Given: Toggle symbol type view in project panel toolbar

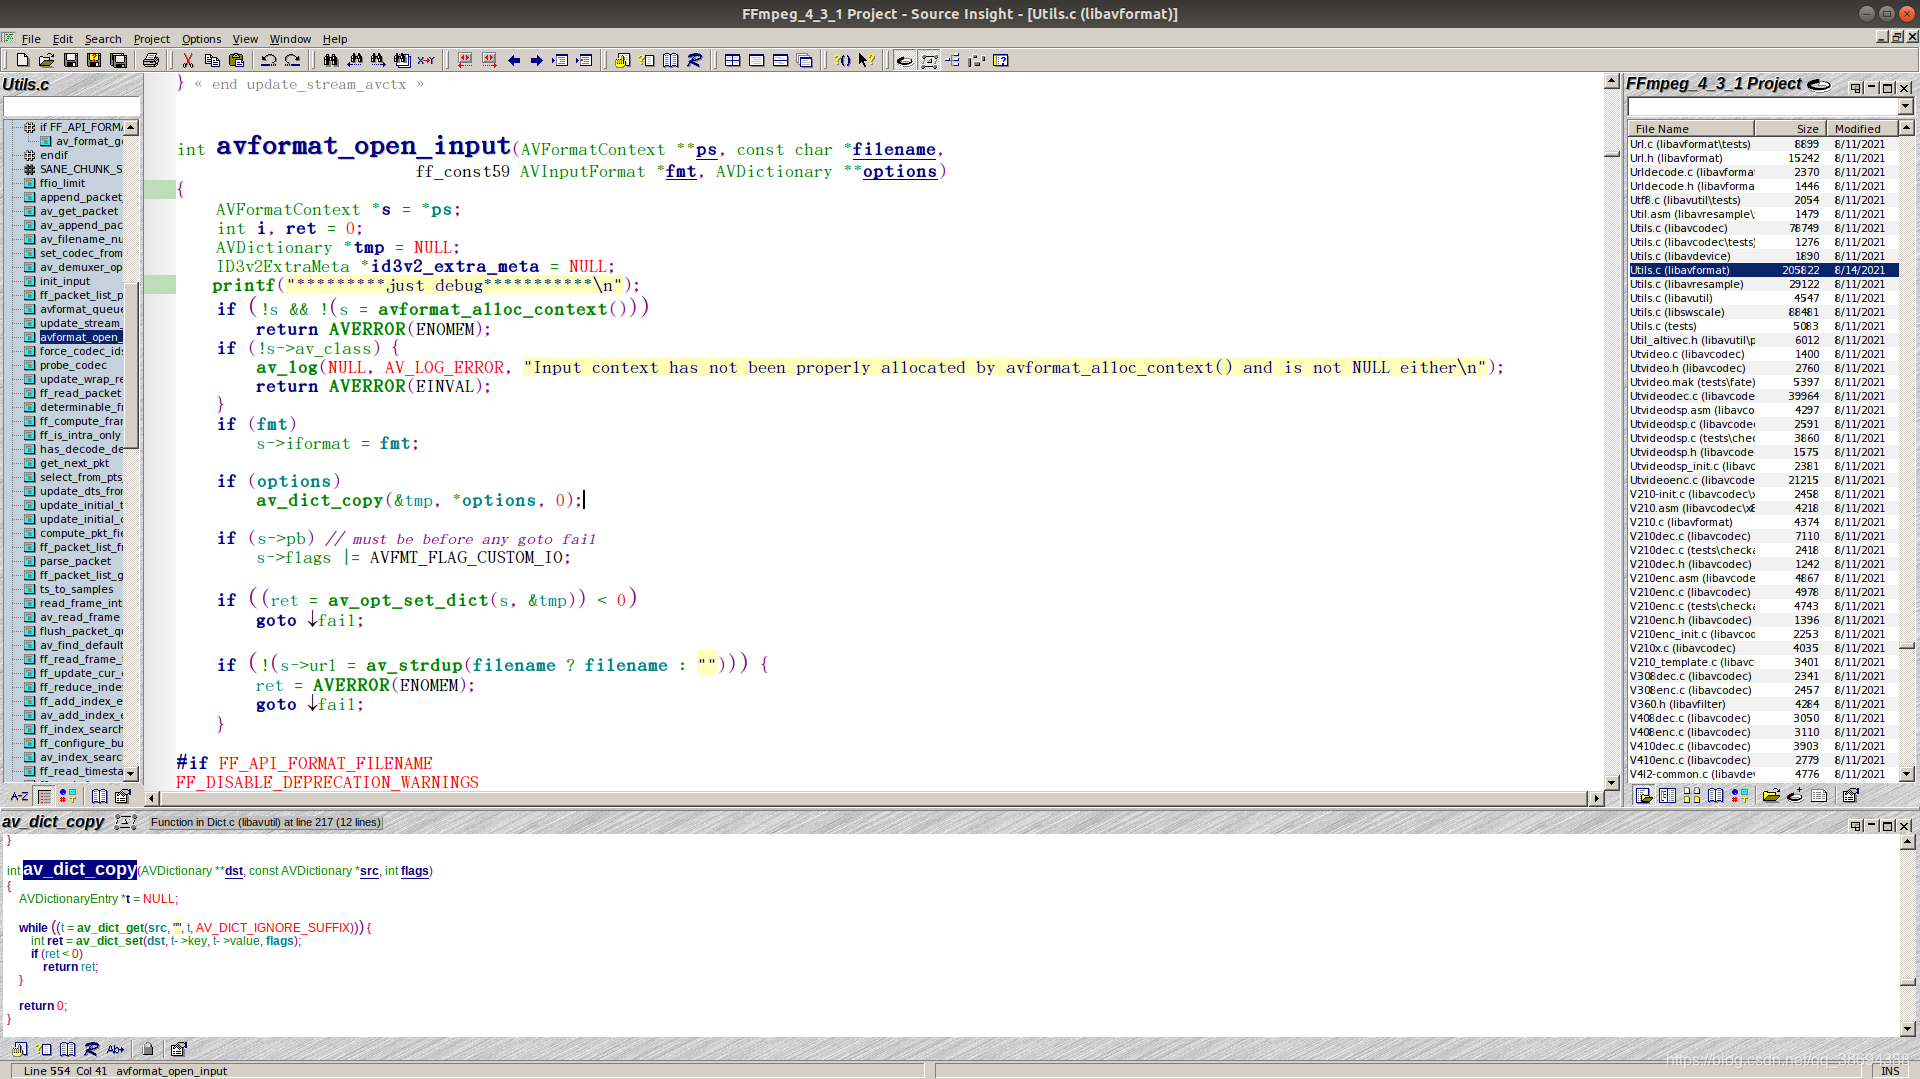Looking at the screenshot, I should click(1740, 795).
